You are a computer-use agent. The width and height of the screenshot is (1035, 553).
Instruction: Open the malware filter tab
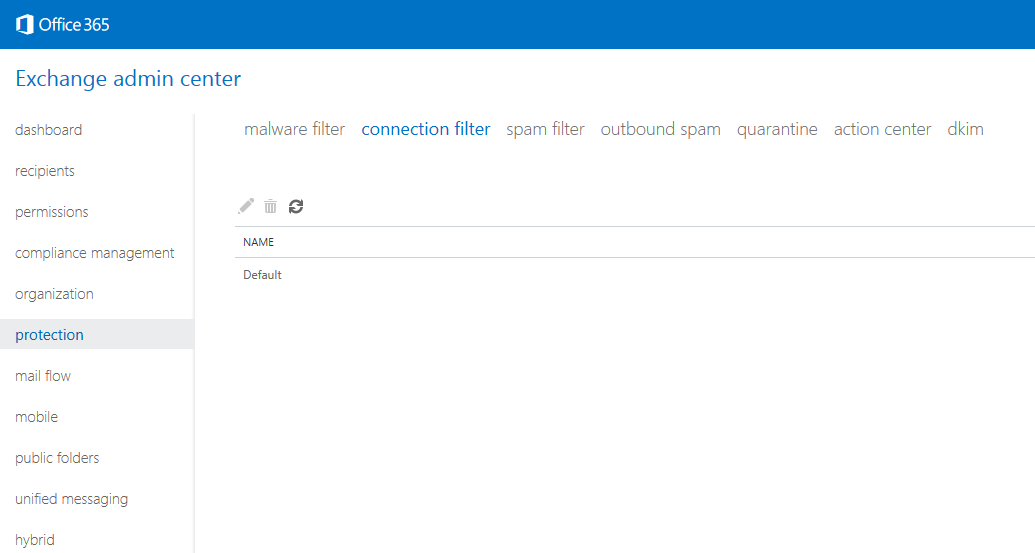294,129
